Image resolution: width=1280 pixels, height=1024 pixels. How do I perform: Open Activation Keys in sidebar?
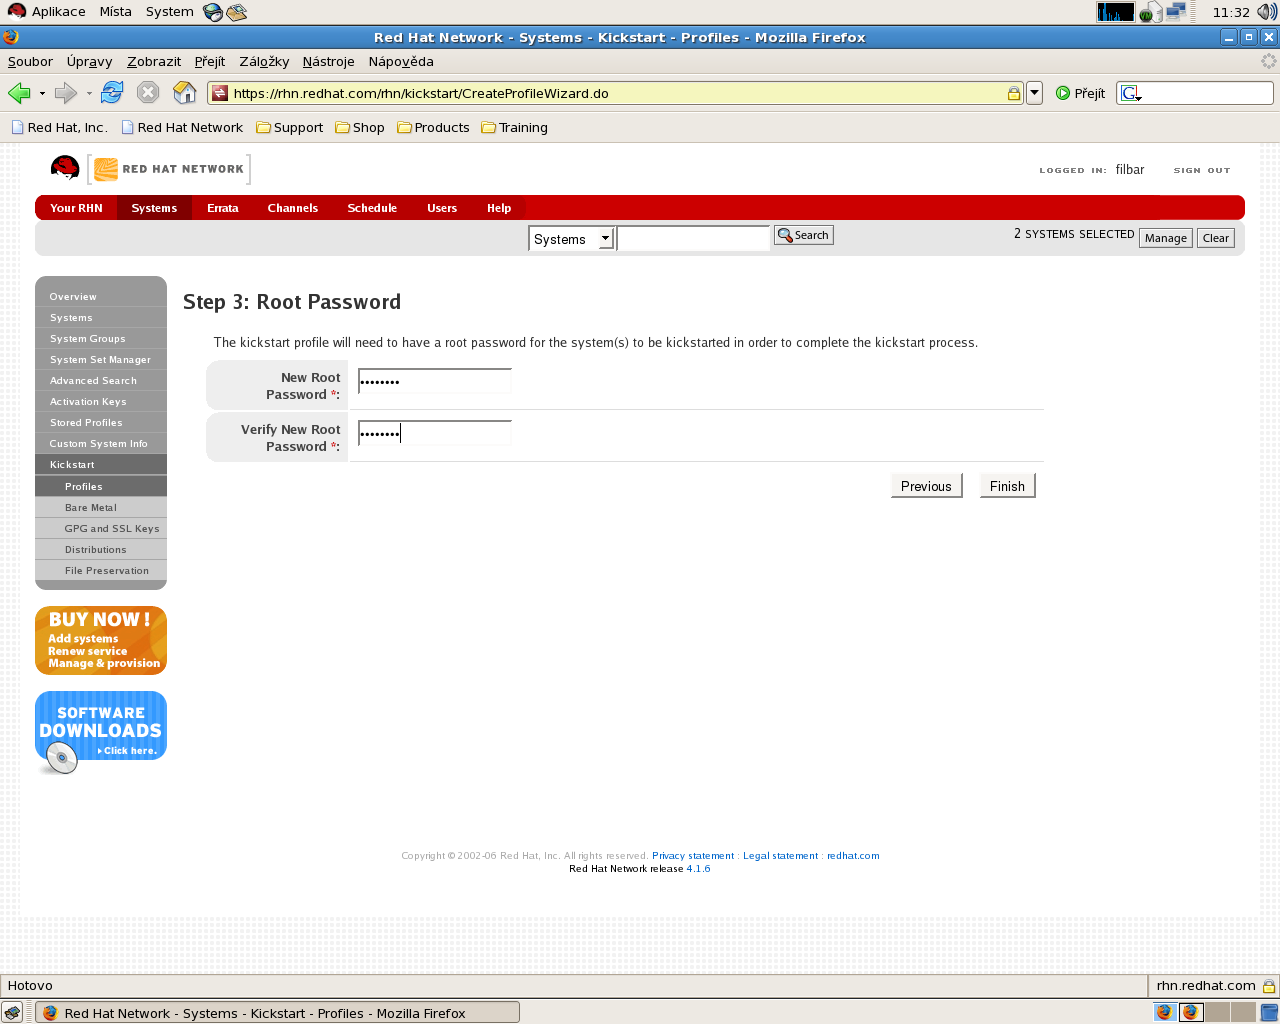(101, 401)
